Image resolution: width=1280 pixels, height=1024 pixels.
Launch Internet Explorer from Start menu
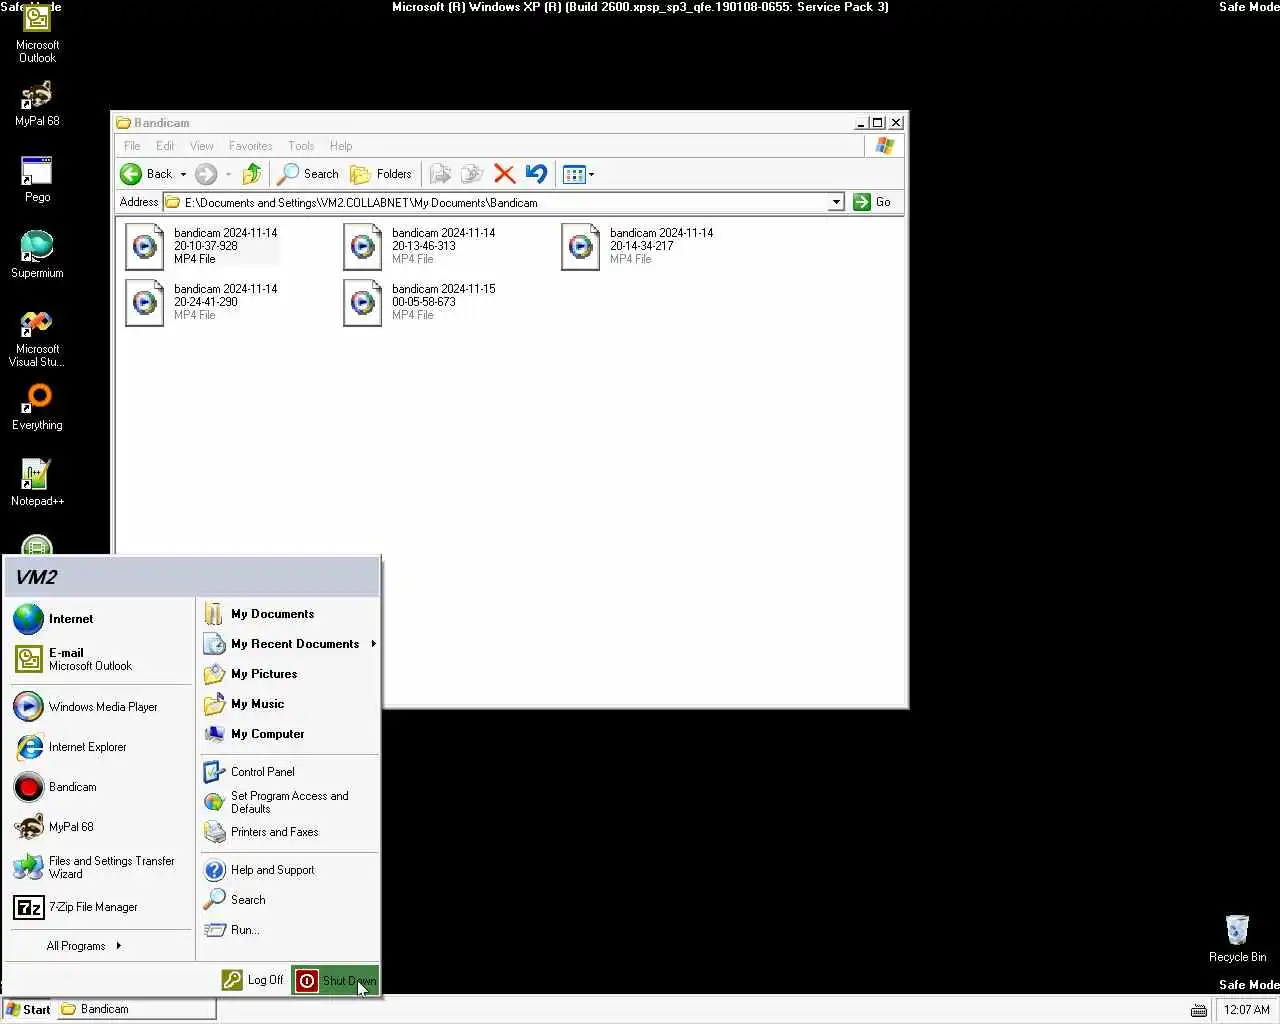pyautogui.click(x=100, y=747)
